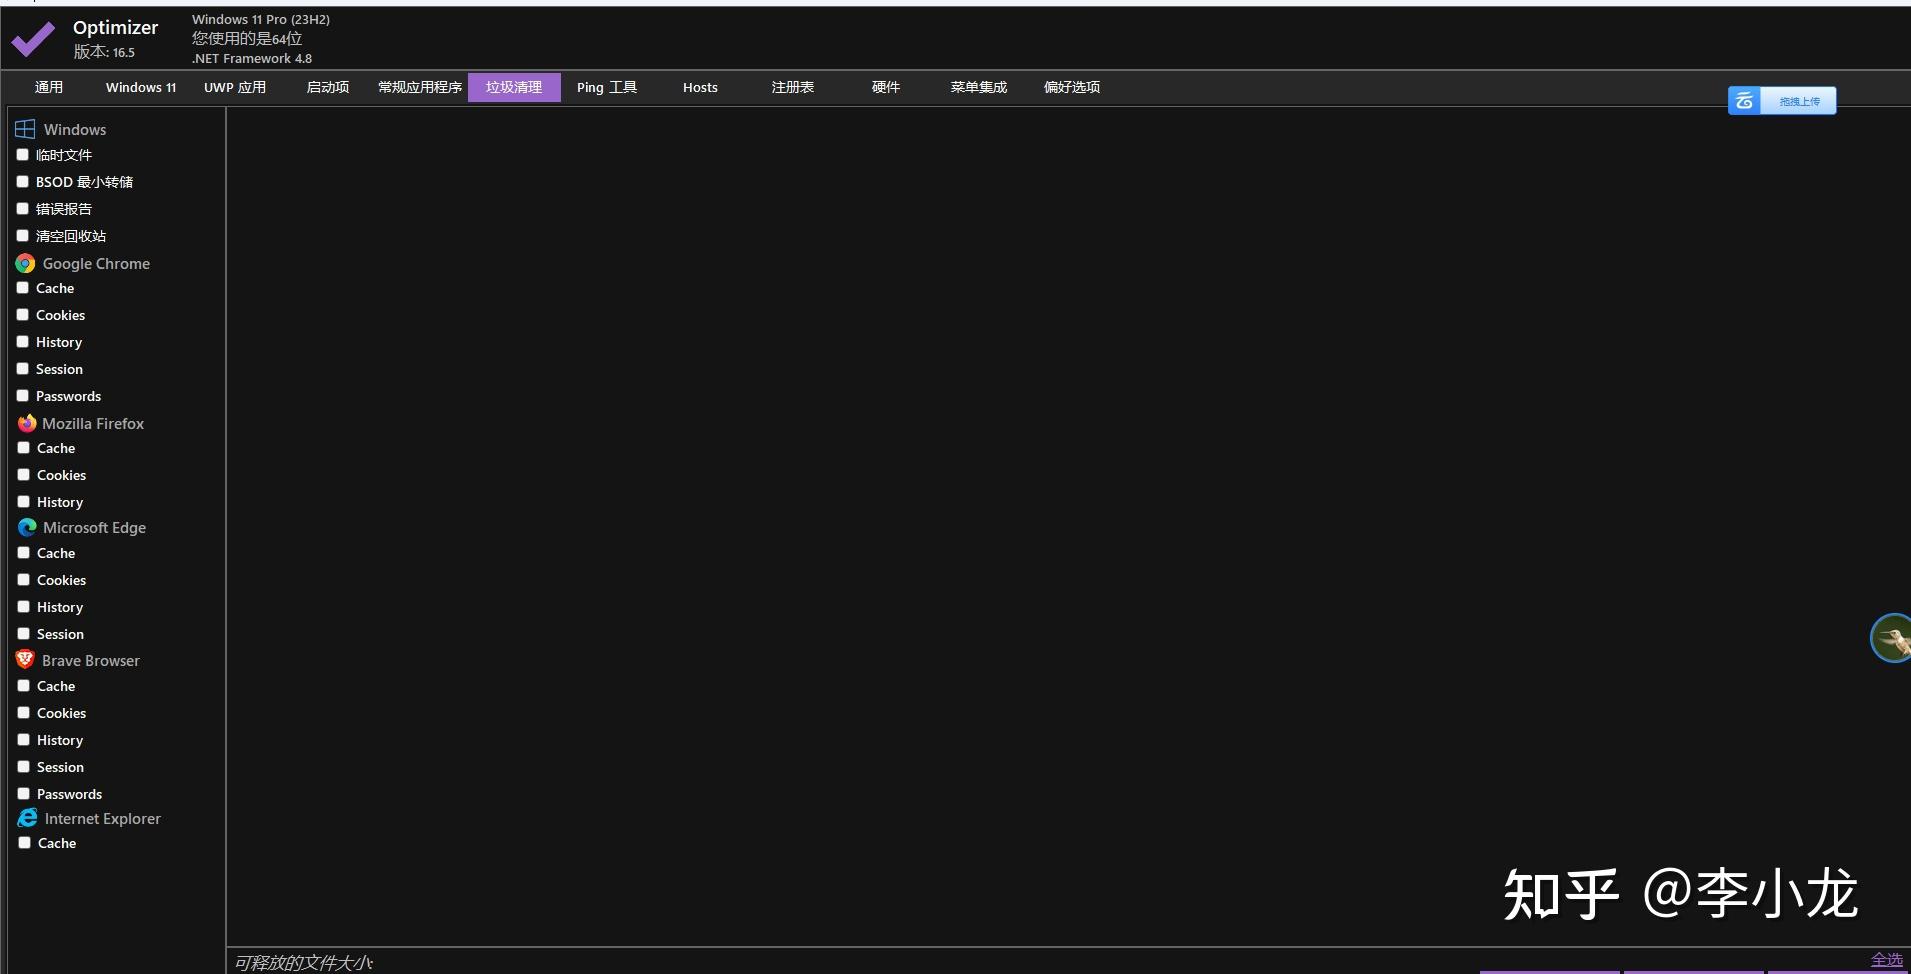The height and width of the screenshot is (974, 1911).
Task: Switch to the 注册表 tab
Action: [x=791, y=87]
